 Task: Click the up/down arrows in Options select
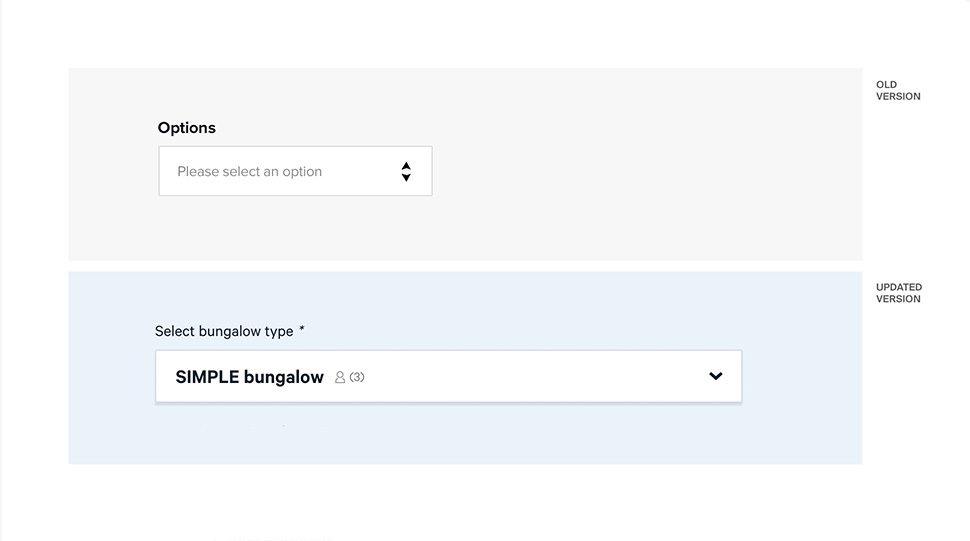[x=406, y=171]
